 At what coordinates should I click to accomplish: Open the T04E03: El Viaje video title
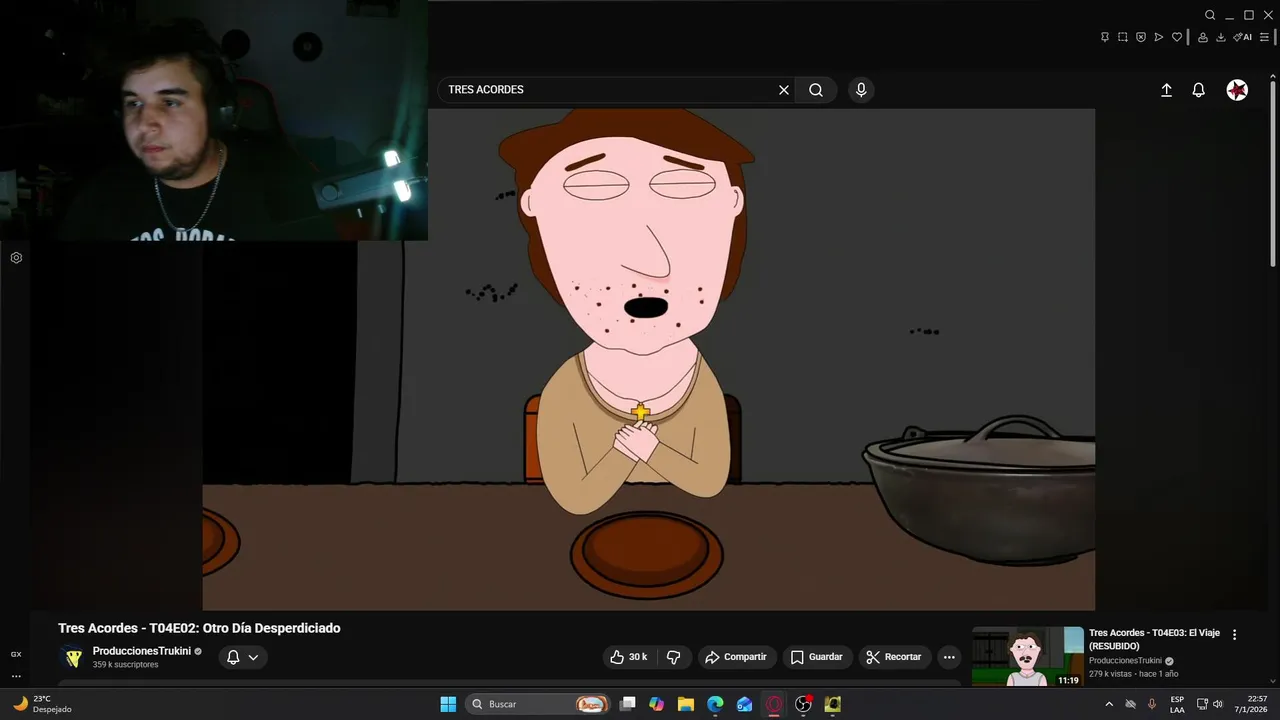tap(1154, 639)
